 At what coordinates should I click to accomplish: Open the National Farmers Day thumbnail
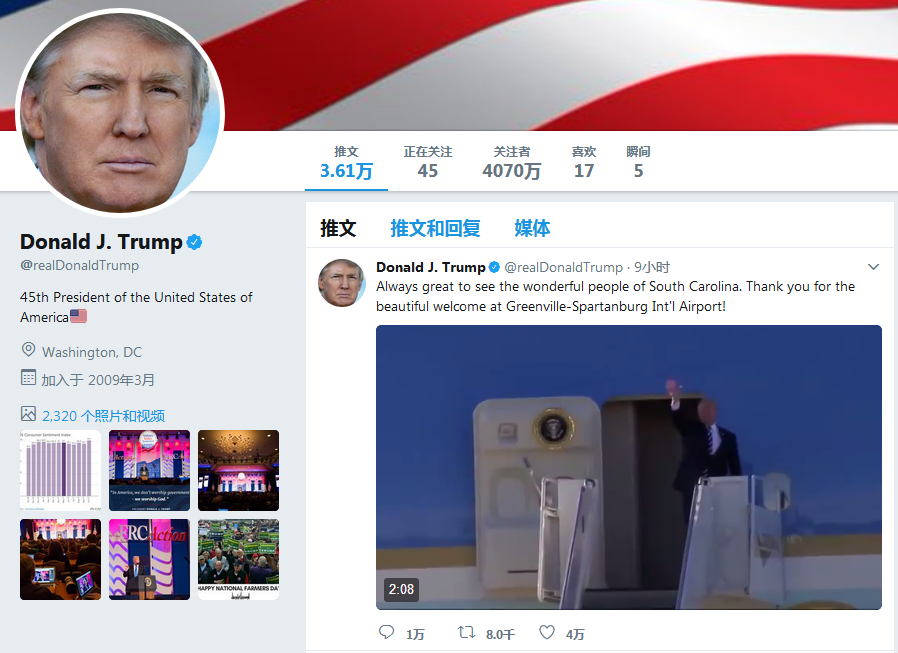coord(238,560)
